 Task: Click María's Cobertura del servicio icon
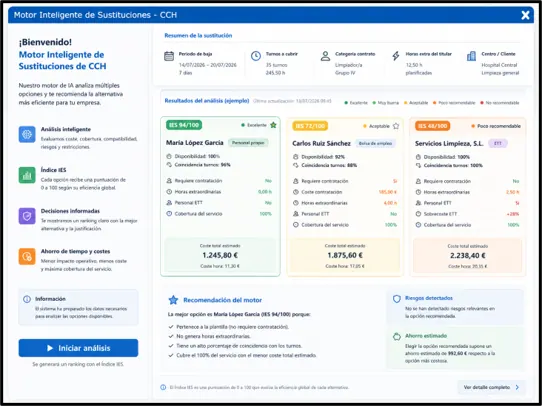point(169,214)
